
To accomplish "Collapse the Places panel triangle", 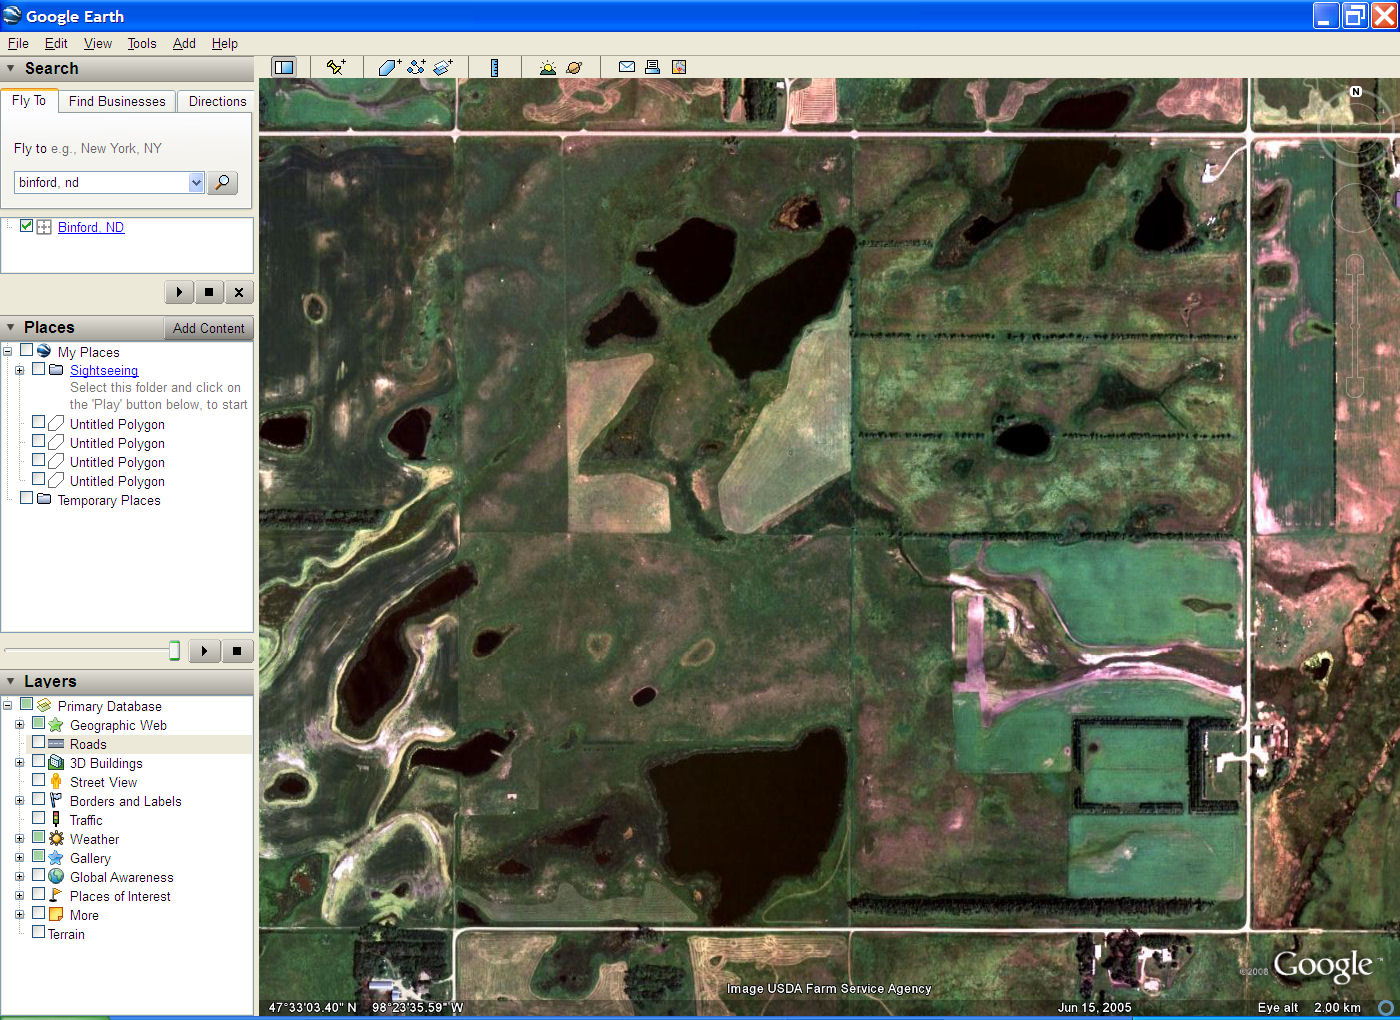I will [x=11, y=328].
